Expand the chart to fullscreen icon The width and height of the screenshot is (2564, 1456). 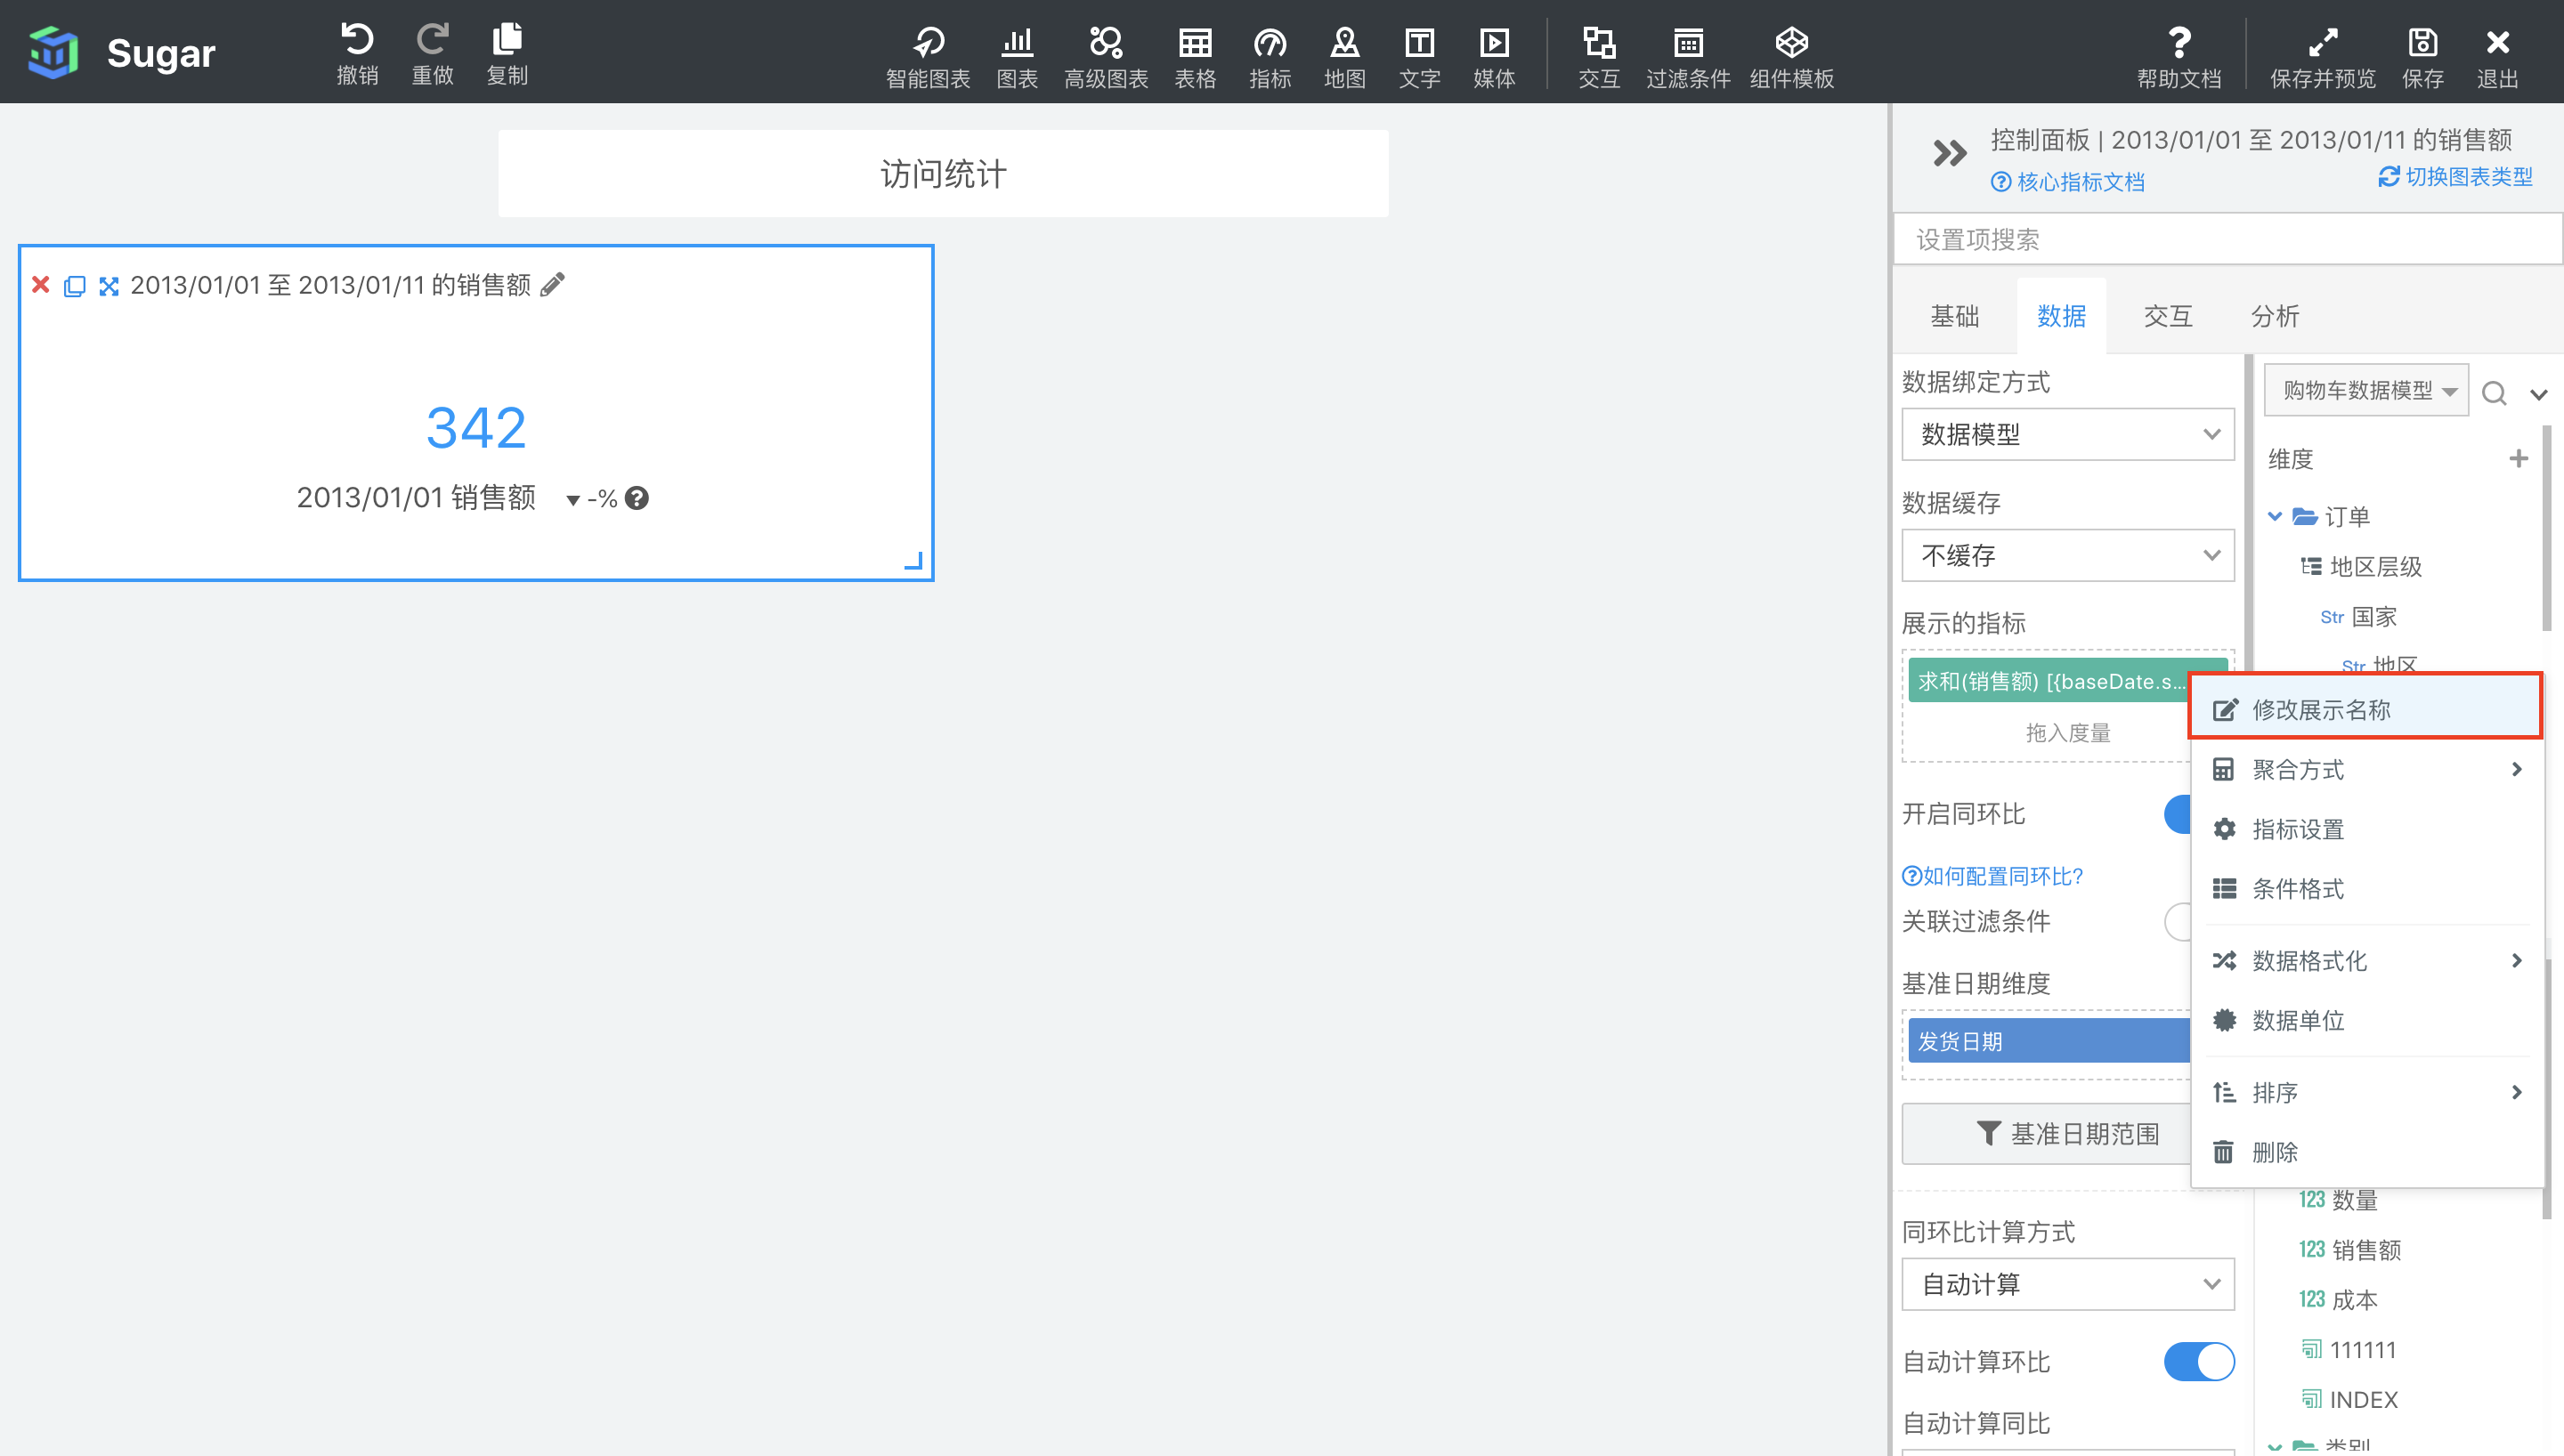point(109,286)
